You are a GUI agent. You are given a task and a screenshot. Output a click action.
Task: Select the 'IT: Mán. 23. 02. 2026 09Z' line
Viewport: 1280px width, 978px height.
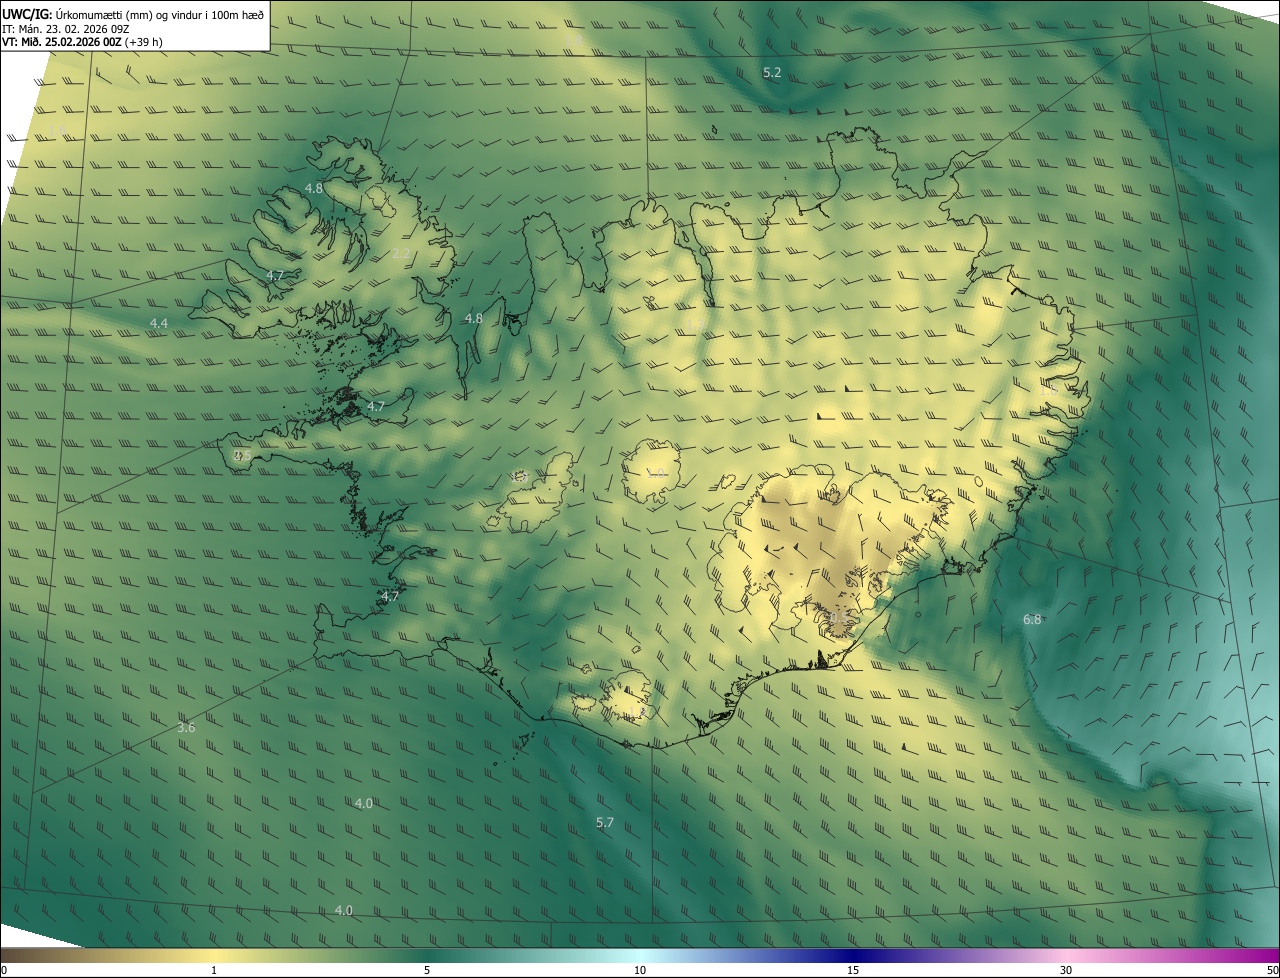[66, 29]
